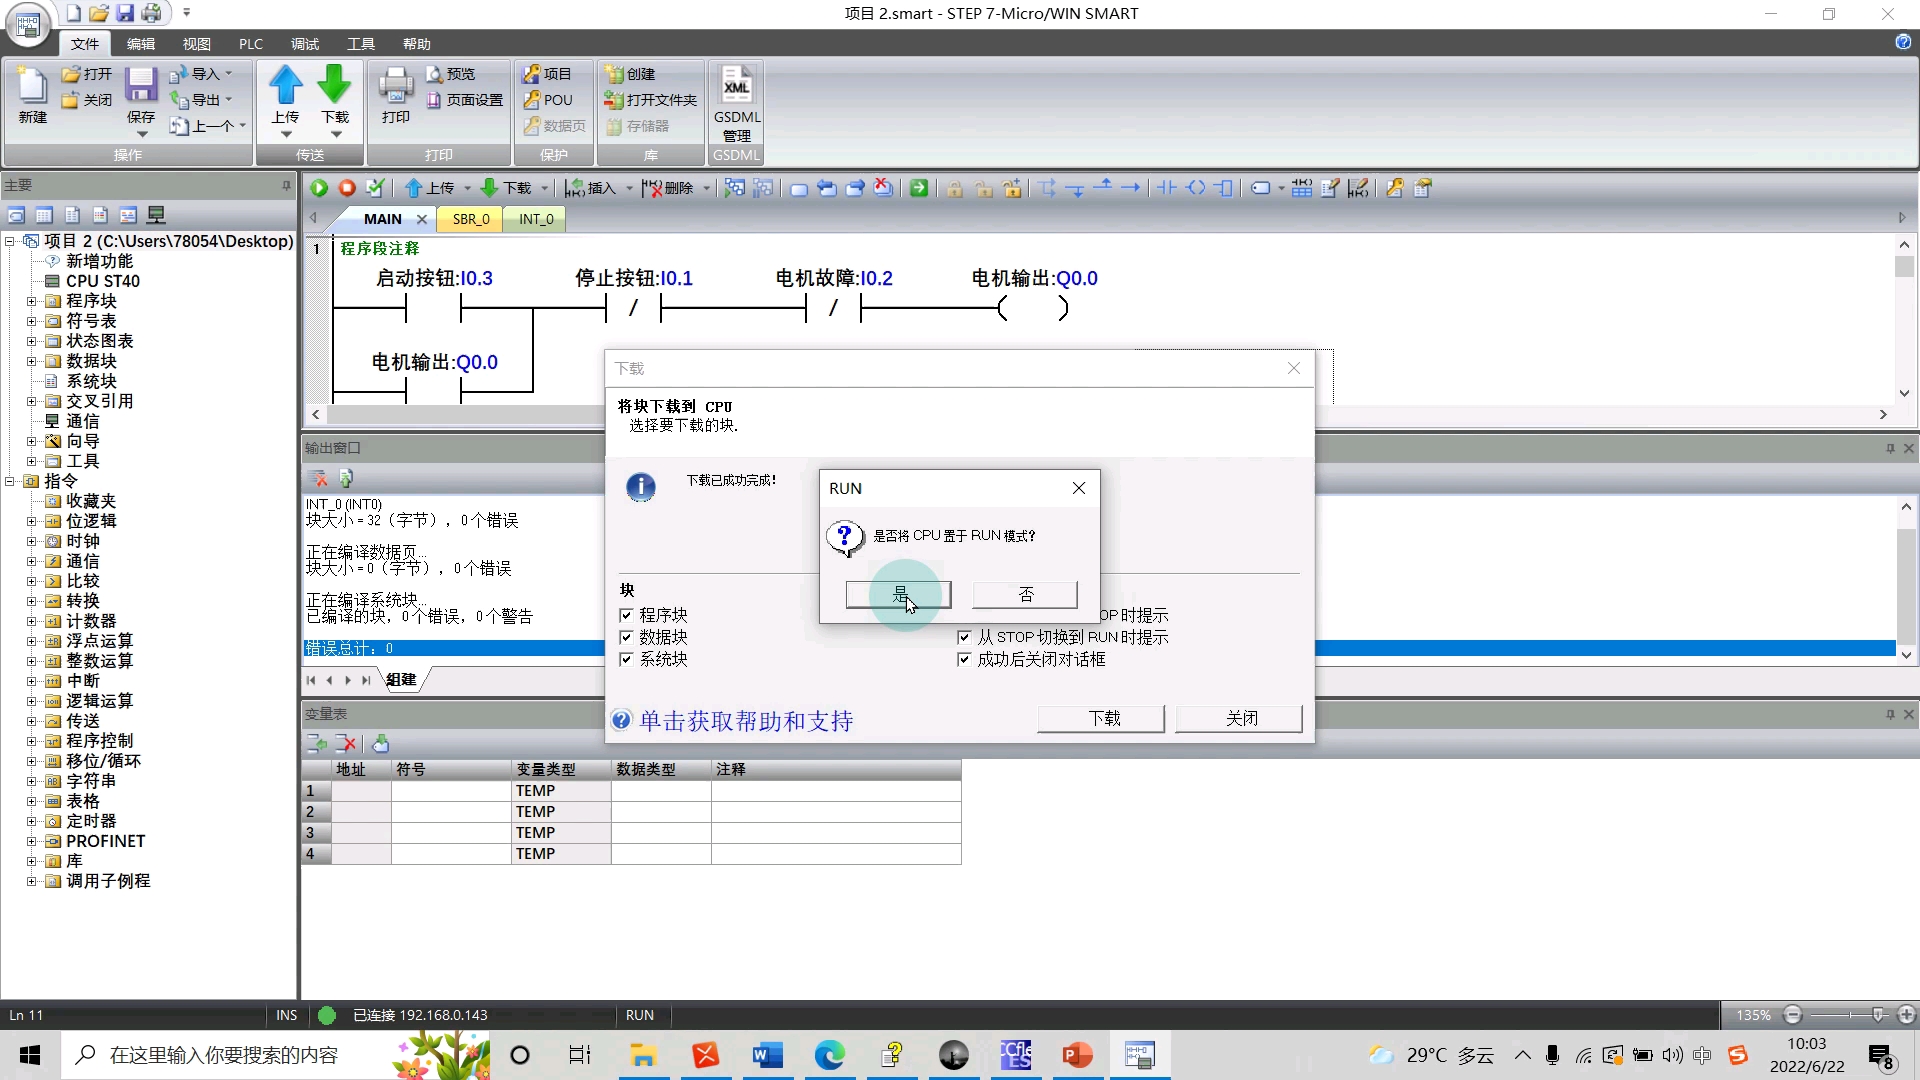
Task: Click the zoom slider in status bar
Action: tap(1877, 1015)
